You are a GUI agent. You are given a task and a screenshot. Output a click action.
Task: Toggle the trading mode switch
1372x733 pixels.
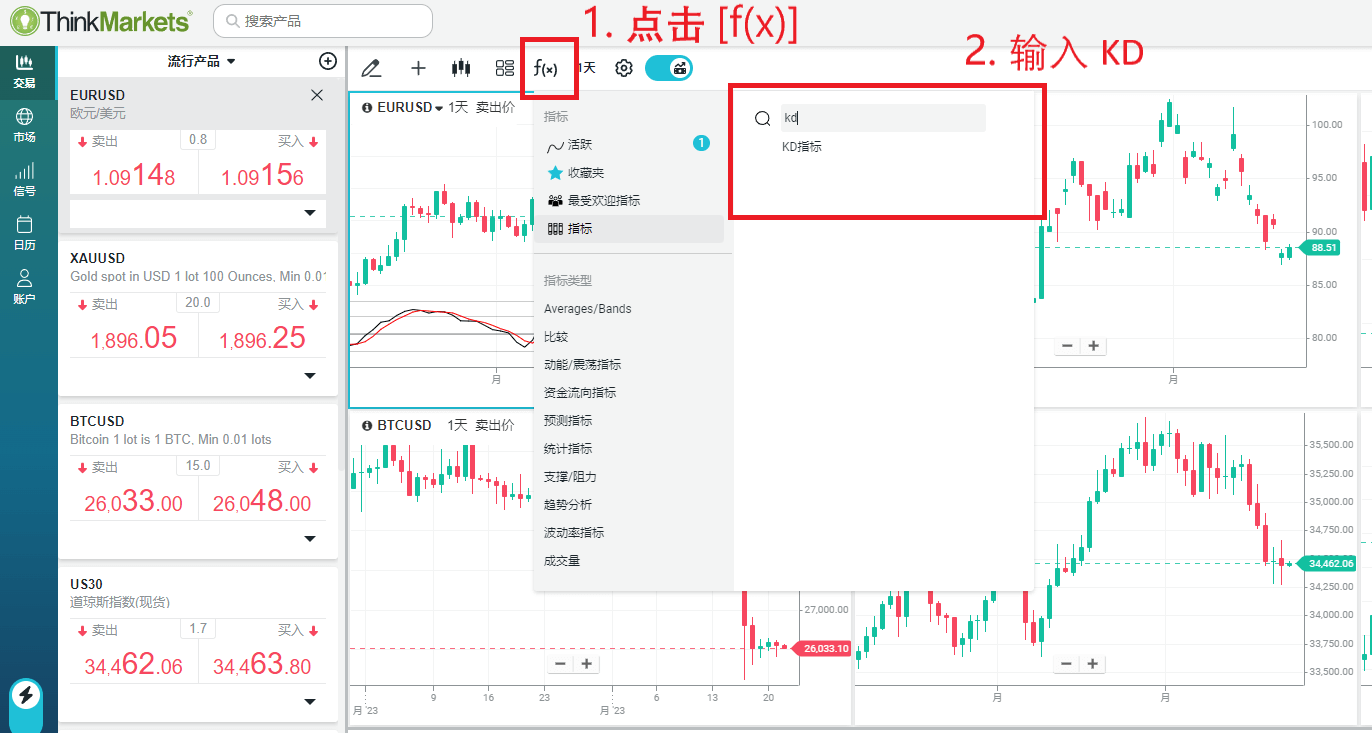[669, 68]
